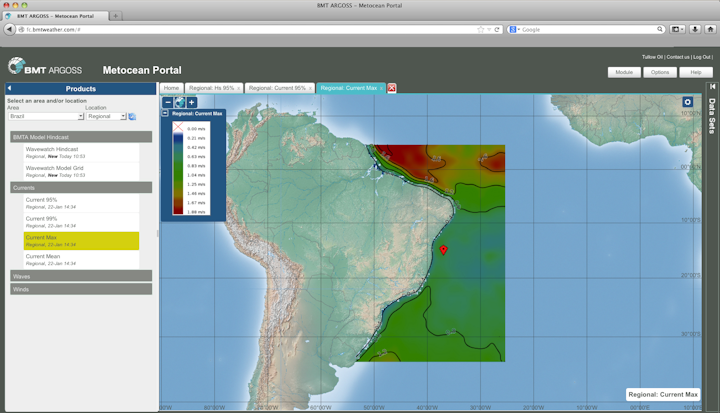
Task: Open bookmarks menu toolbar icon
Action: pyautogui.click(x=677, y=29)
